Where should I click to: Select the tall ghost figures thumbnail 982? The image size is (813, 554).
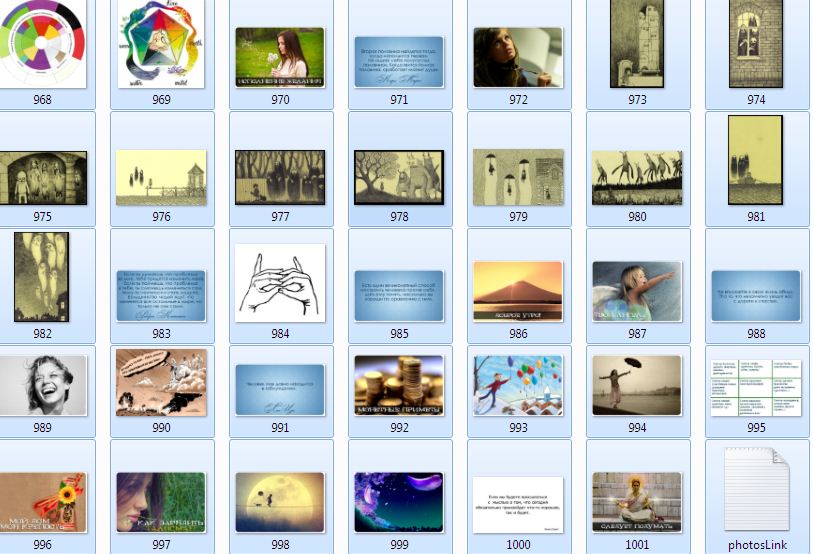coord(41,277)
